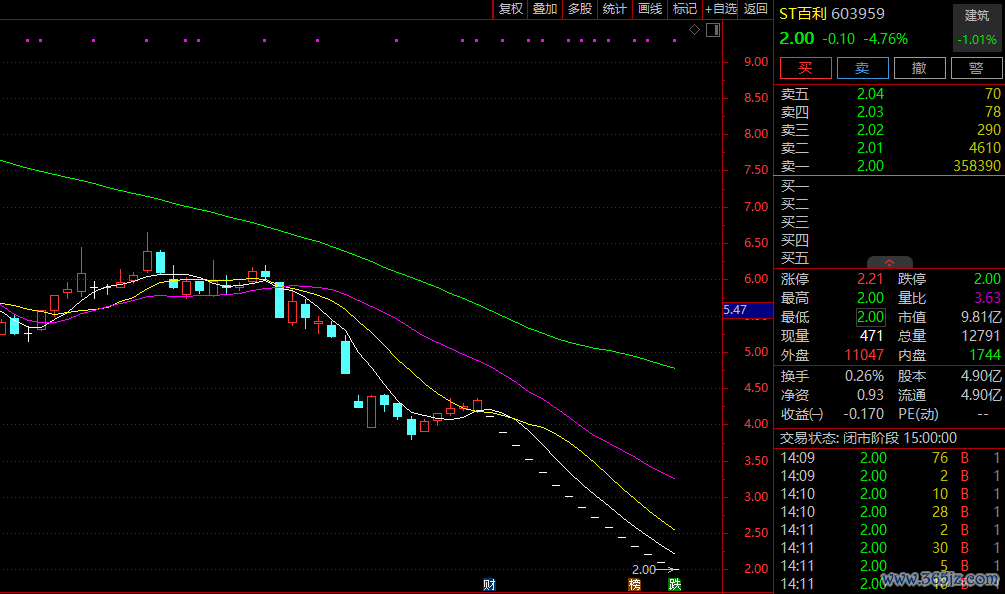
Task: Open the 统计 statistics tool
Action: click(x=615, y=9)
